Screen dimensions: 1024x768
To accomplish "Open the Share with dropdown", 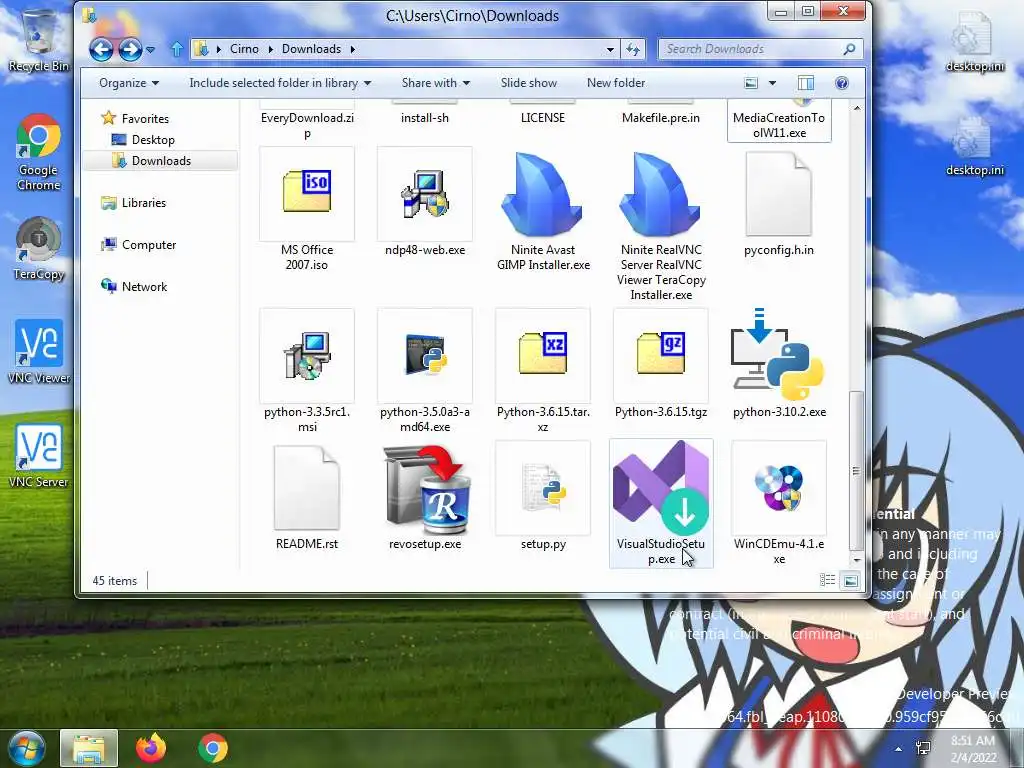I will tap(436, 83).
